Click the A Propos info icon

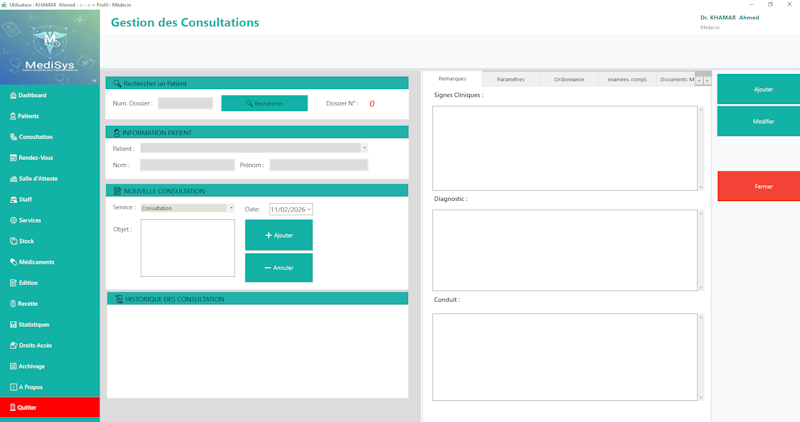13,387
